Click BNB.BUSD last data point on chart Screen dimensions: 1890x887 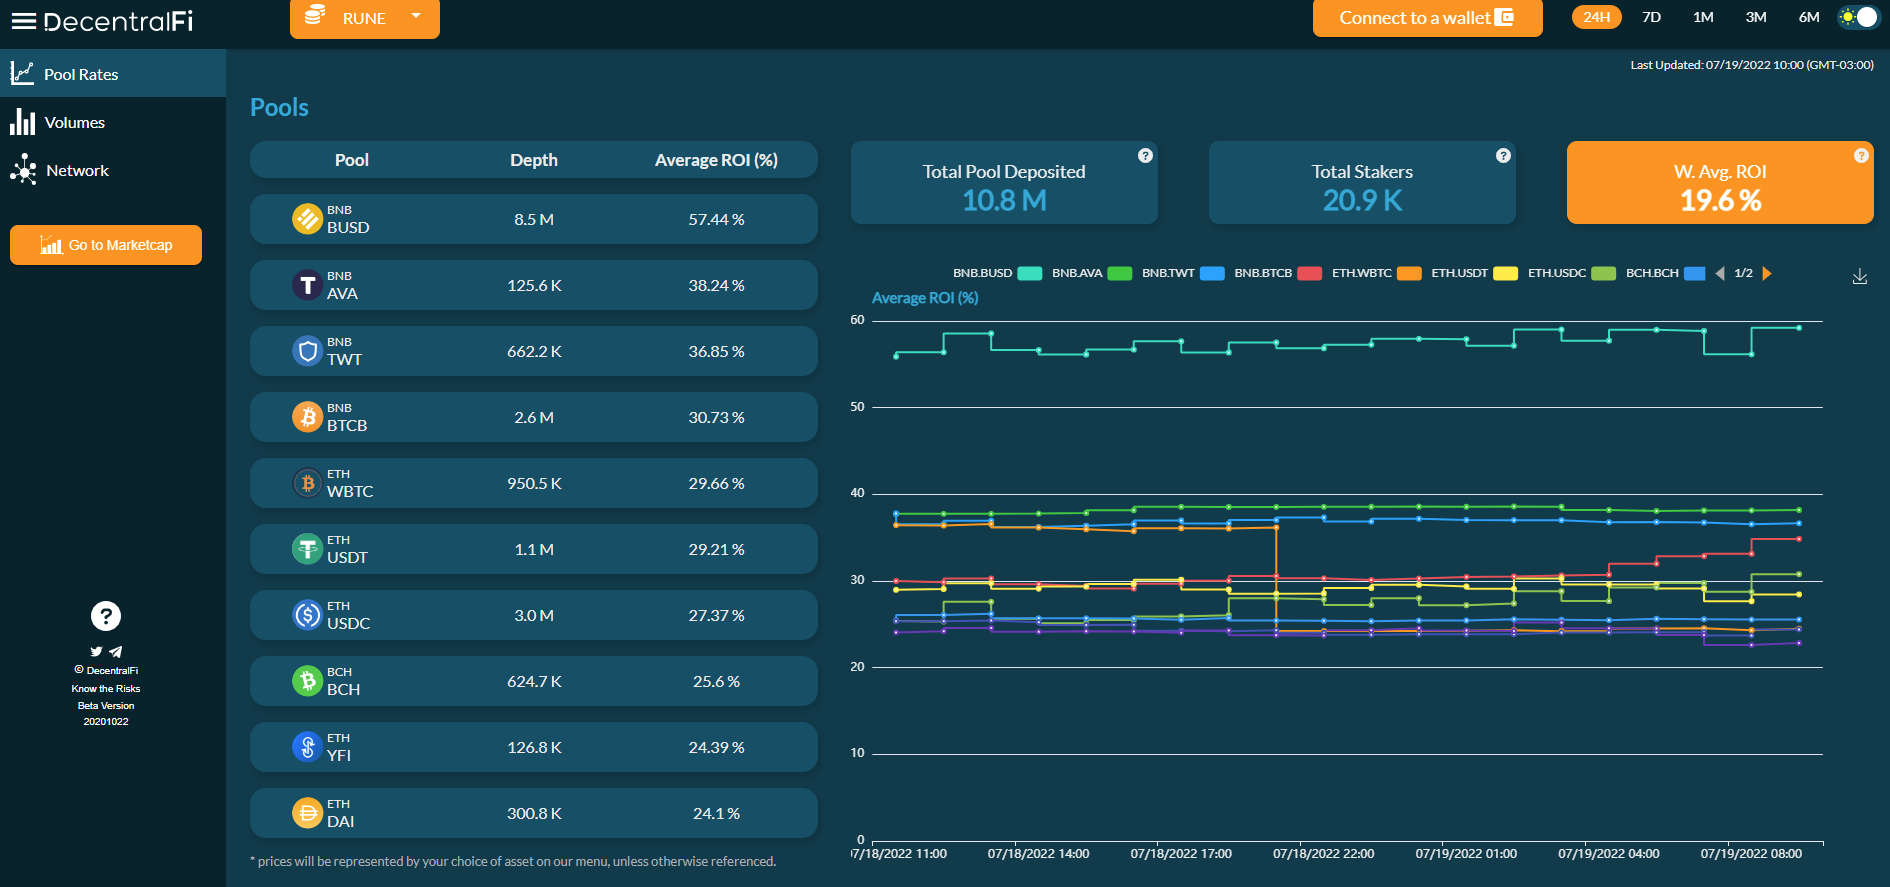coord(1799,328)
